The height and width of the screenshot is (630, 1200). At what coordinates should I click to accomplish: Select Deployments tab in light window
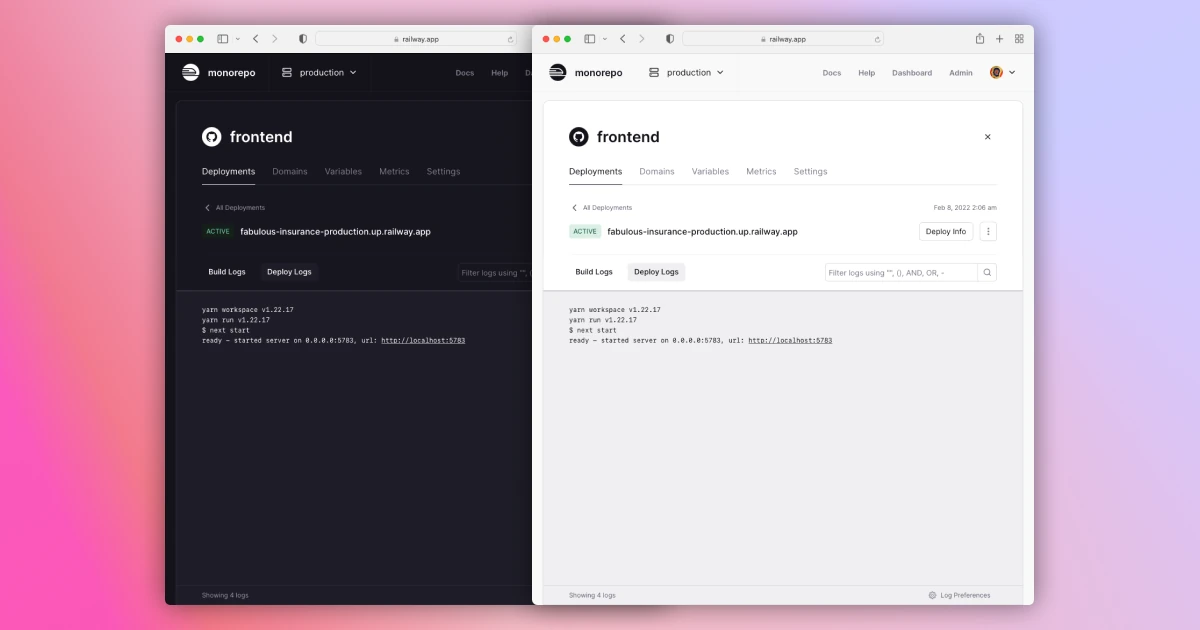coord(596,171)
